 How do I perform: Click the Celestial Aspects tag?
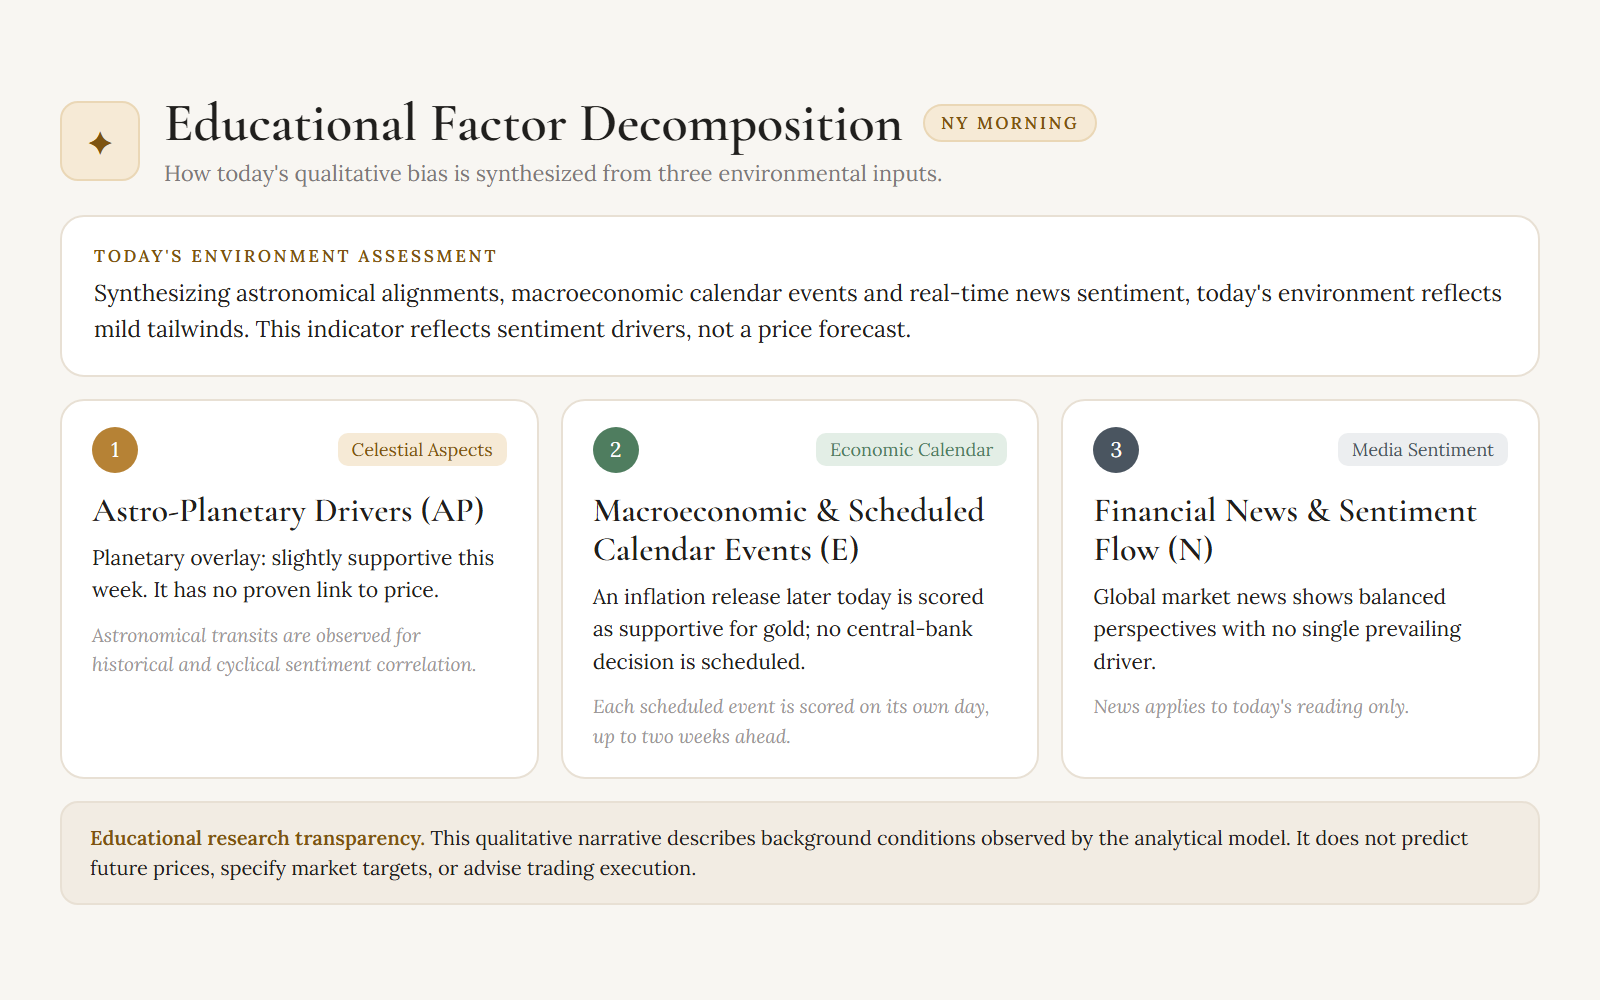(422, 450)
